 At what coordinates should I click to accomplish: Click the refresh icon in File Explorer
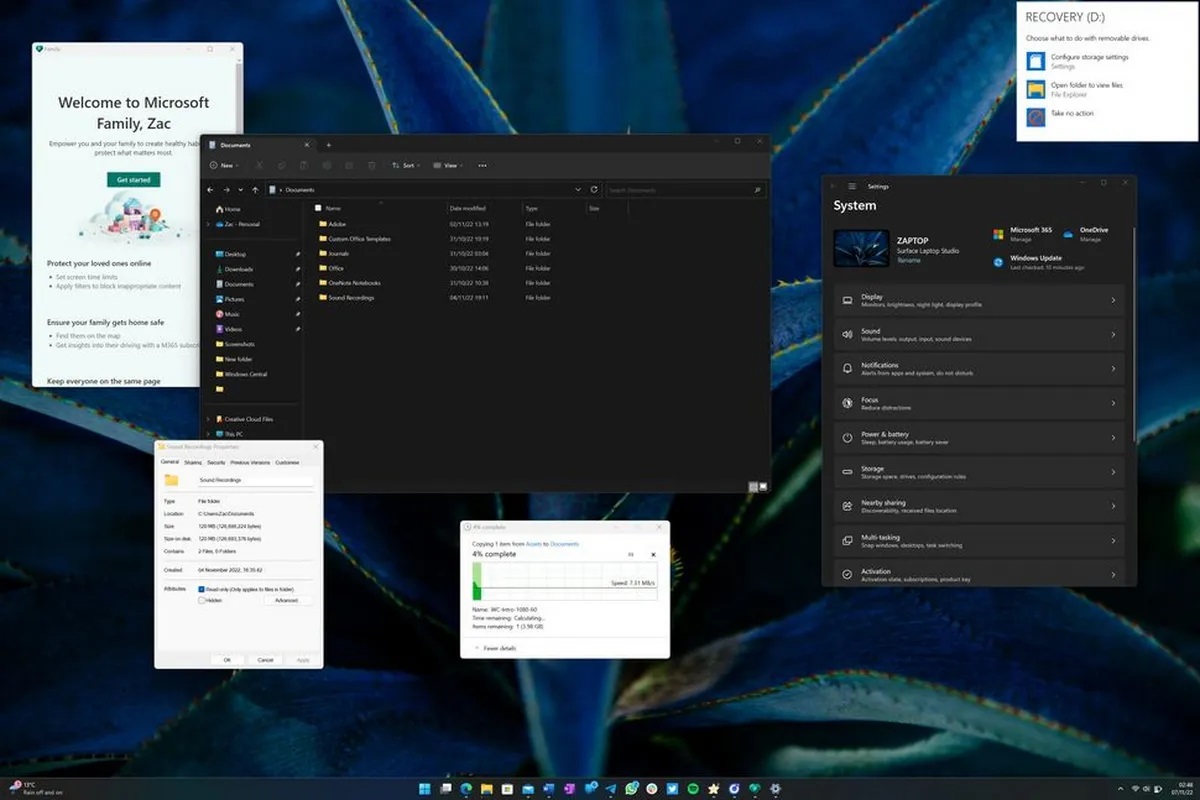(594, 189)
